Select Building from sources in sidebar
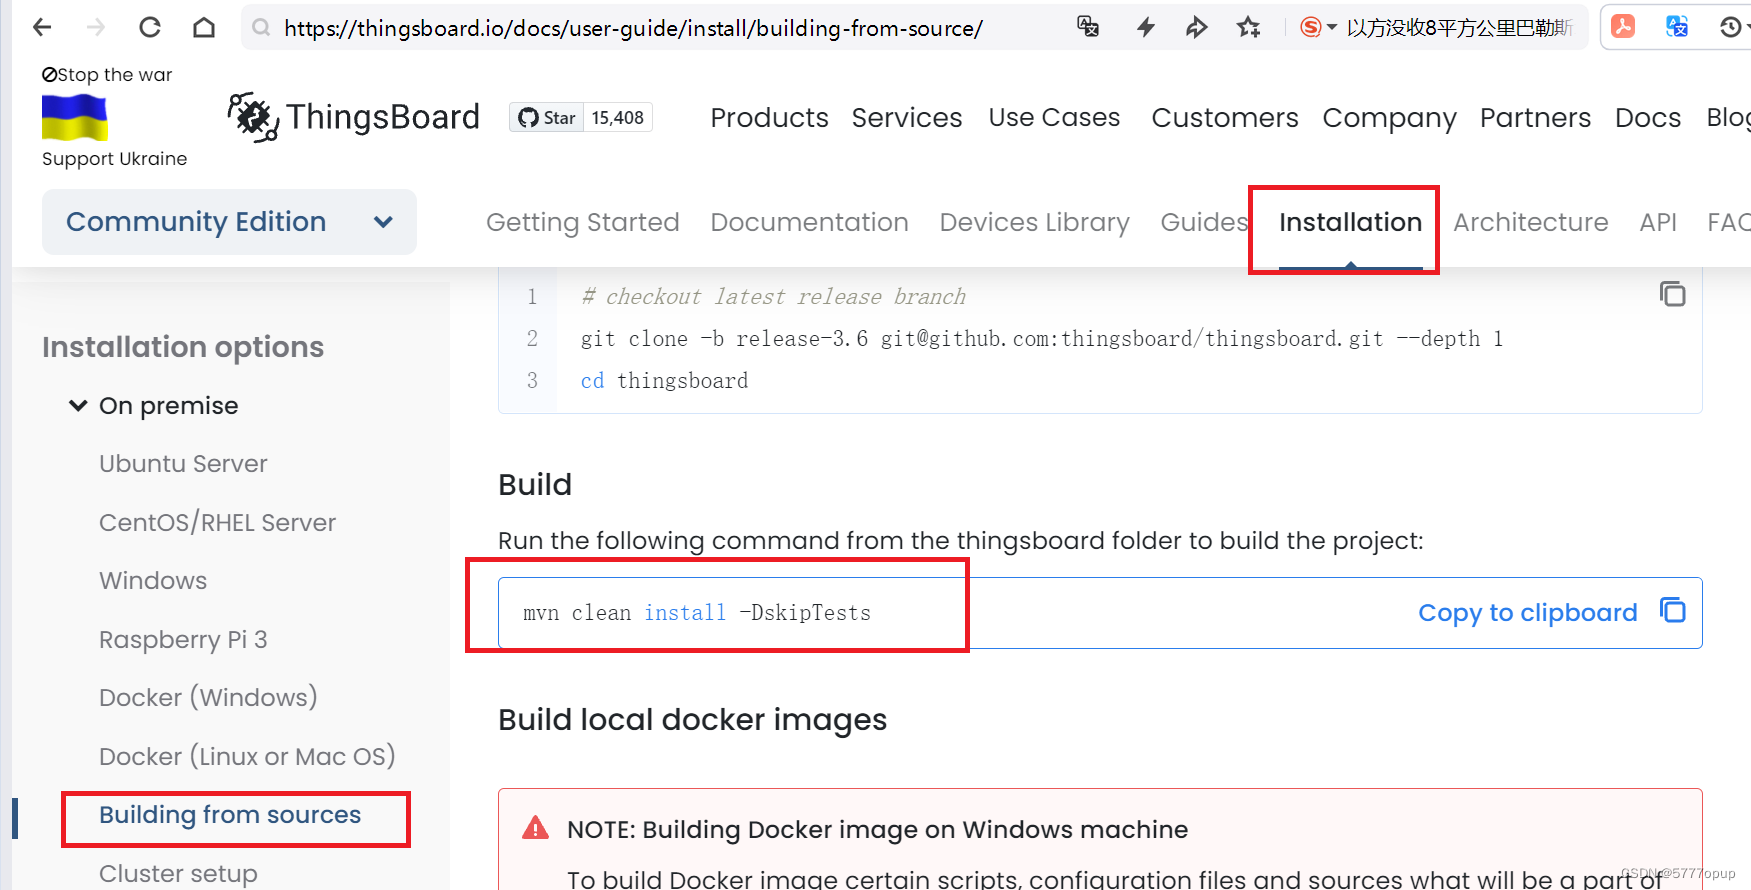Image resolution: width=1751 pixels, height=890 pixels. coord(230,815)
